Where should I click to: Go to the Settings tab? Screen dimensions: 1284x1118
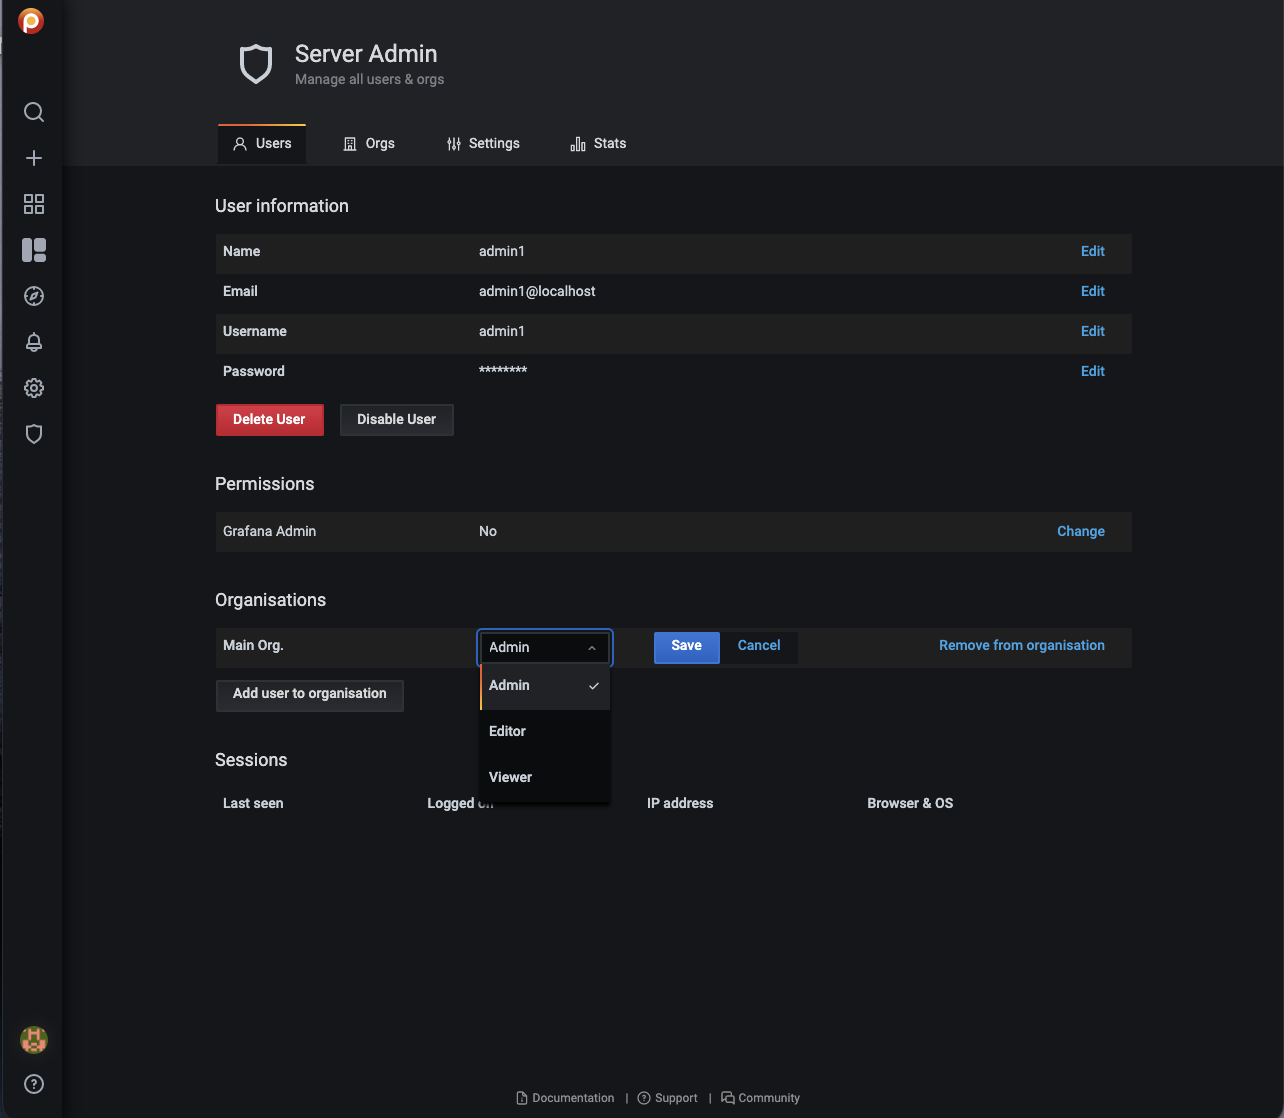click(x=483, y=144)
